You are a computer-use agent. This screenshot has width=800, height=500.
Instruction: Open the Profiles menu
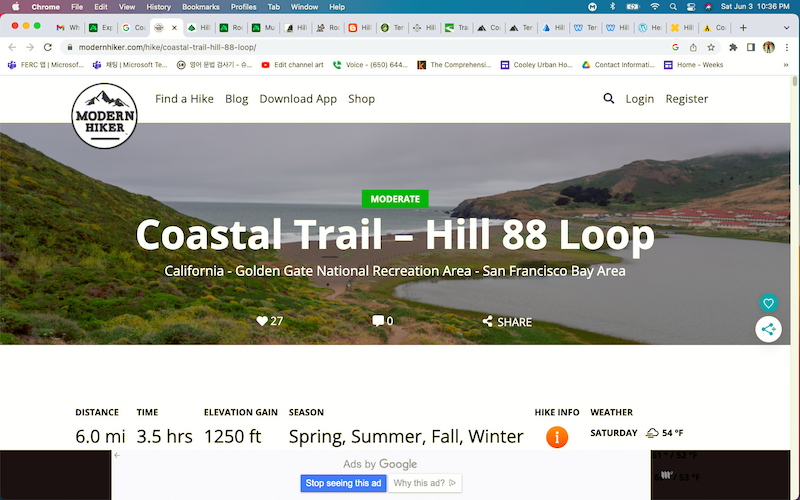click(243, 7)
